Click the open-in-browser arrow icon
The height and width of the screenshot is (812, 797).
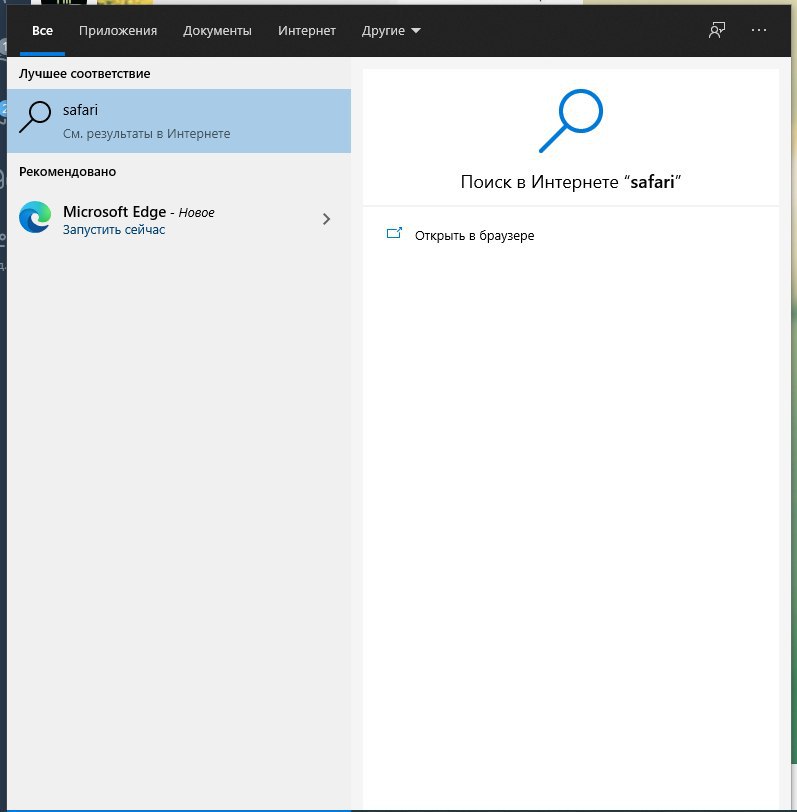(x=395, y=233)
